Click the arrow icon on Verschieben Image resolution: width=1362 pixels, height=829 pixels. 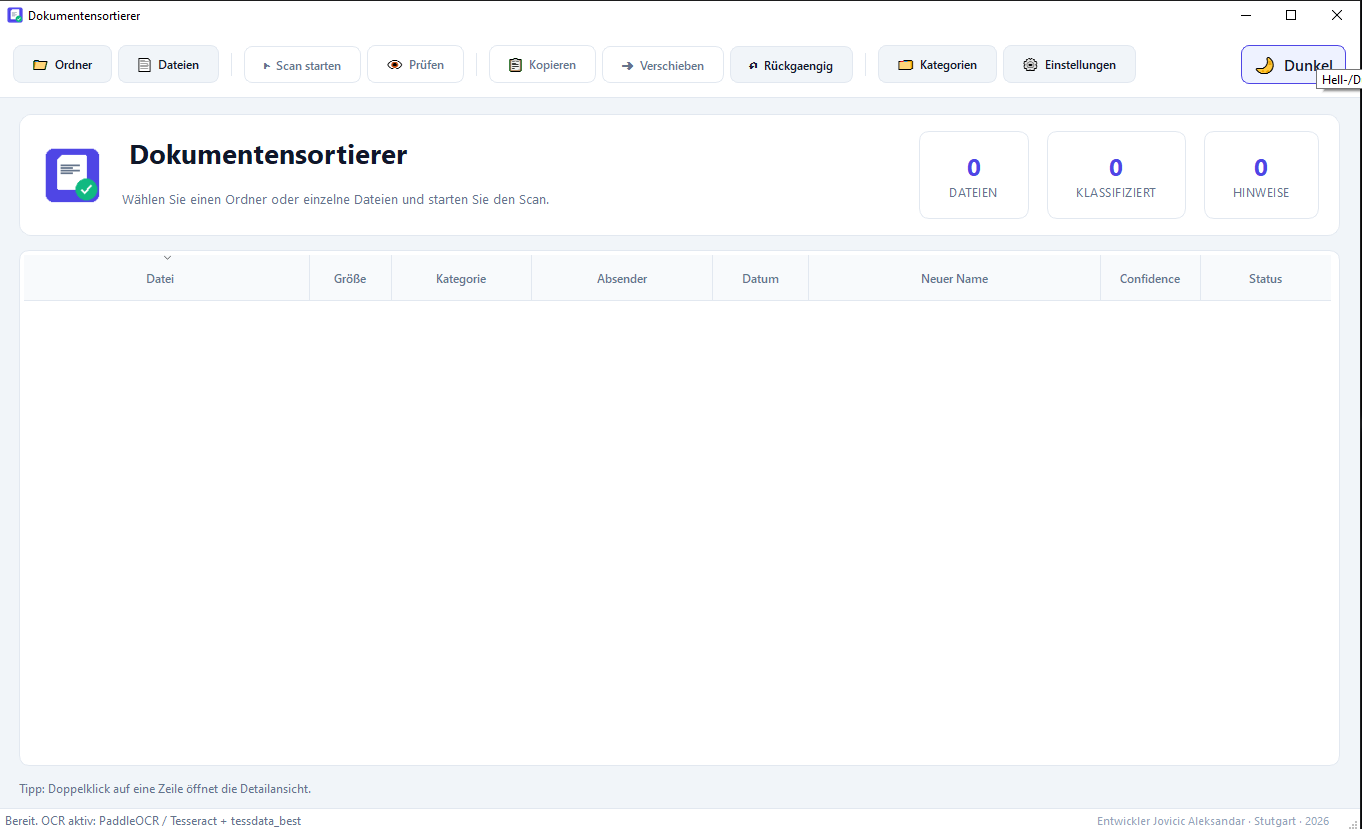click(x=627, y=66)
